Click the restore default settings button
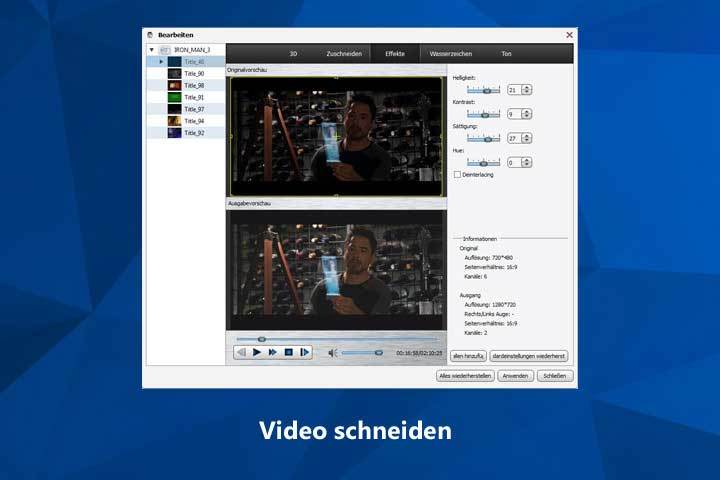 [x=529, y=356]
